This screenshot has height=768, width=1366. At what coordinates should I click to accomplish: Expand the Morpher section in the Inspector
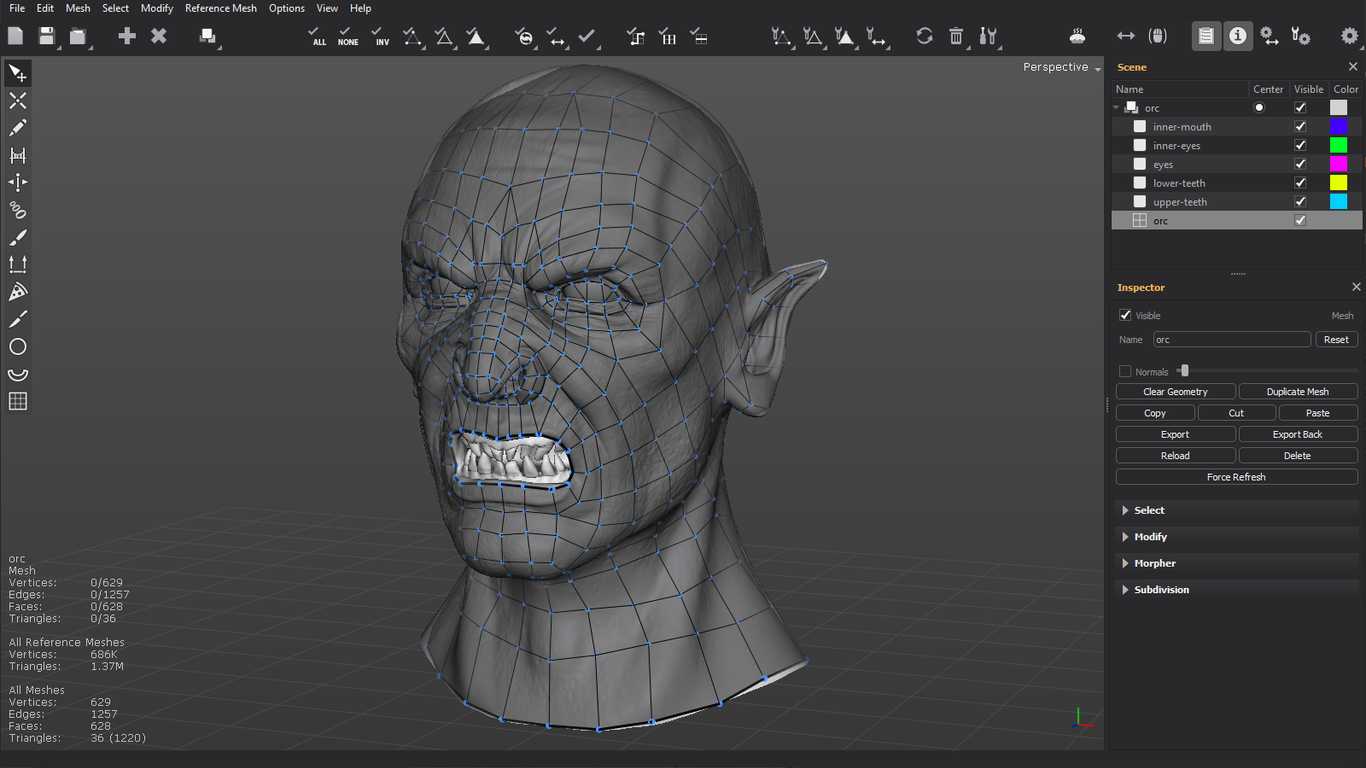pos(1154,563)
